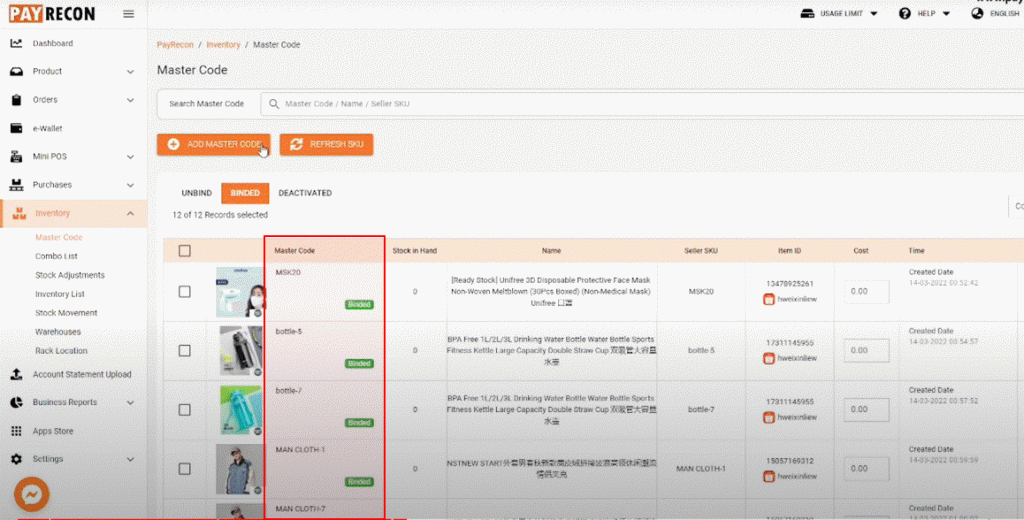Click the search magnifier icon

(274, 104)
